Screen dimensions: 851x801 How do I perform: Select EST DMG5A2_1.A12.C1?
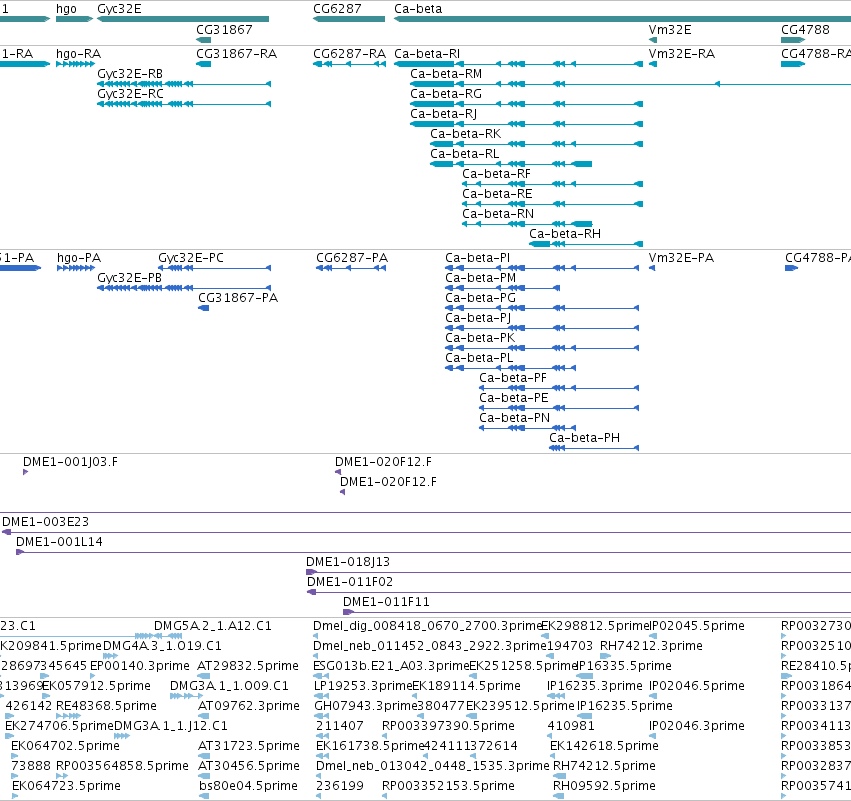pos(213,626)
